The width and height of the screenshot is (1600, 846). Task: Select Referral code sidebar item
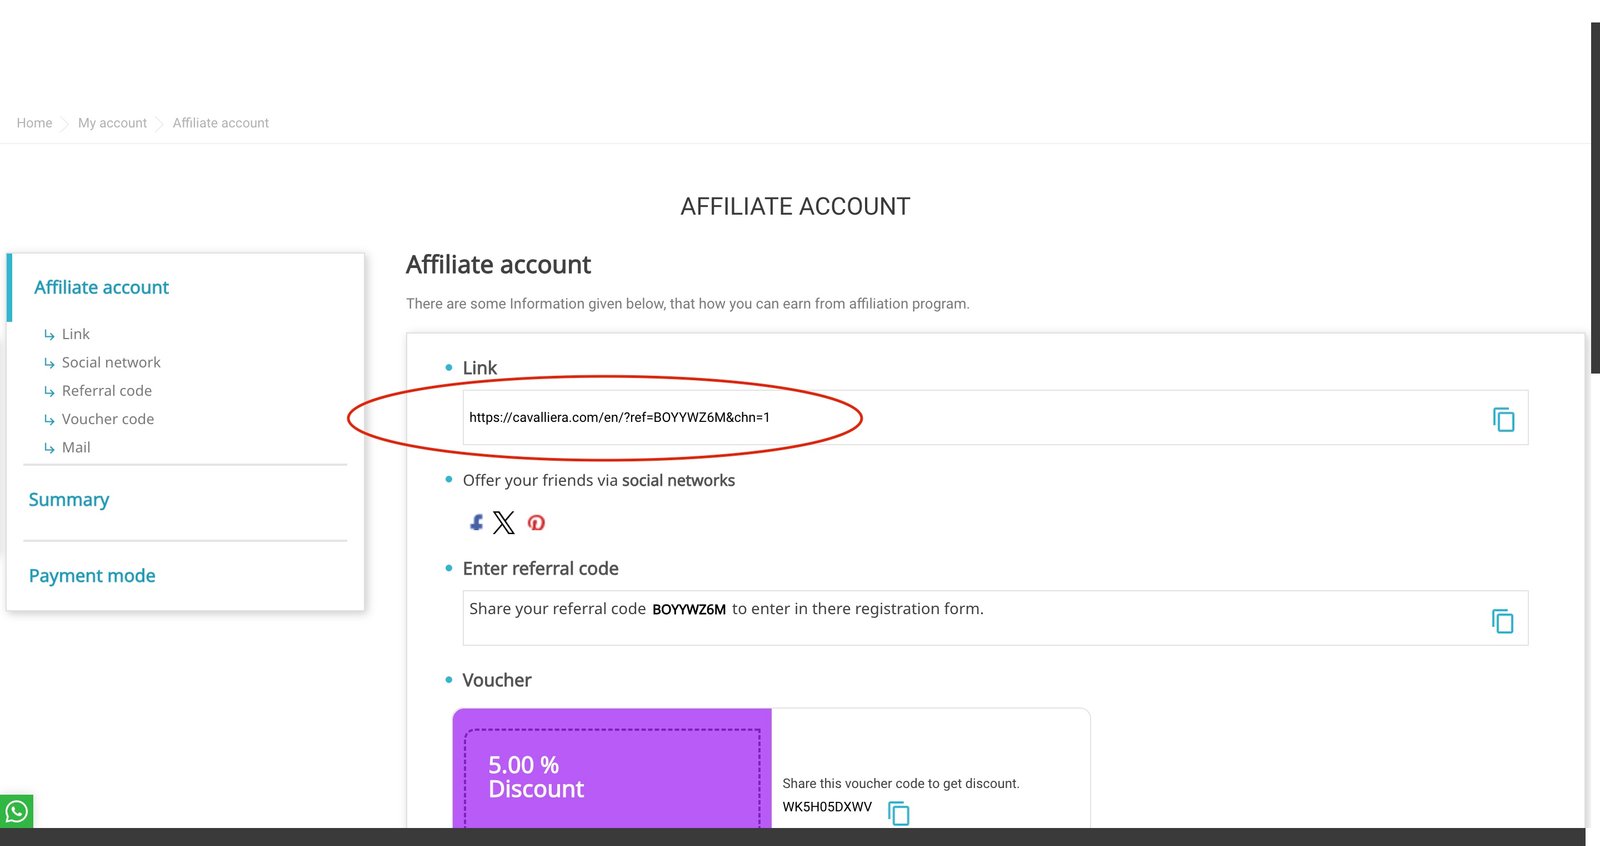tap(107, 391)
